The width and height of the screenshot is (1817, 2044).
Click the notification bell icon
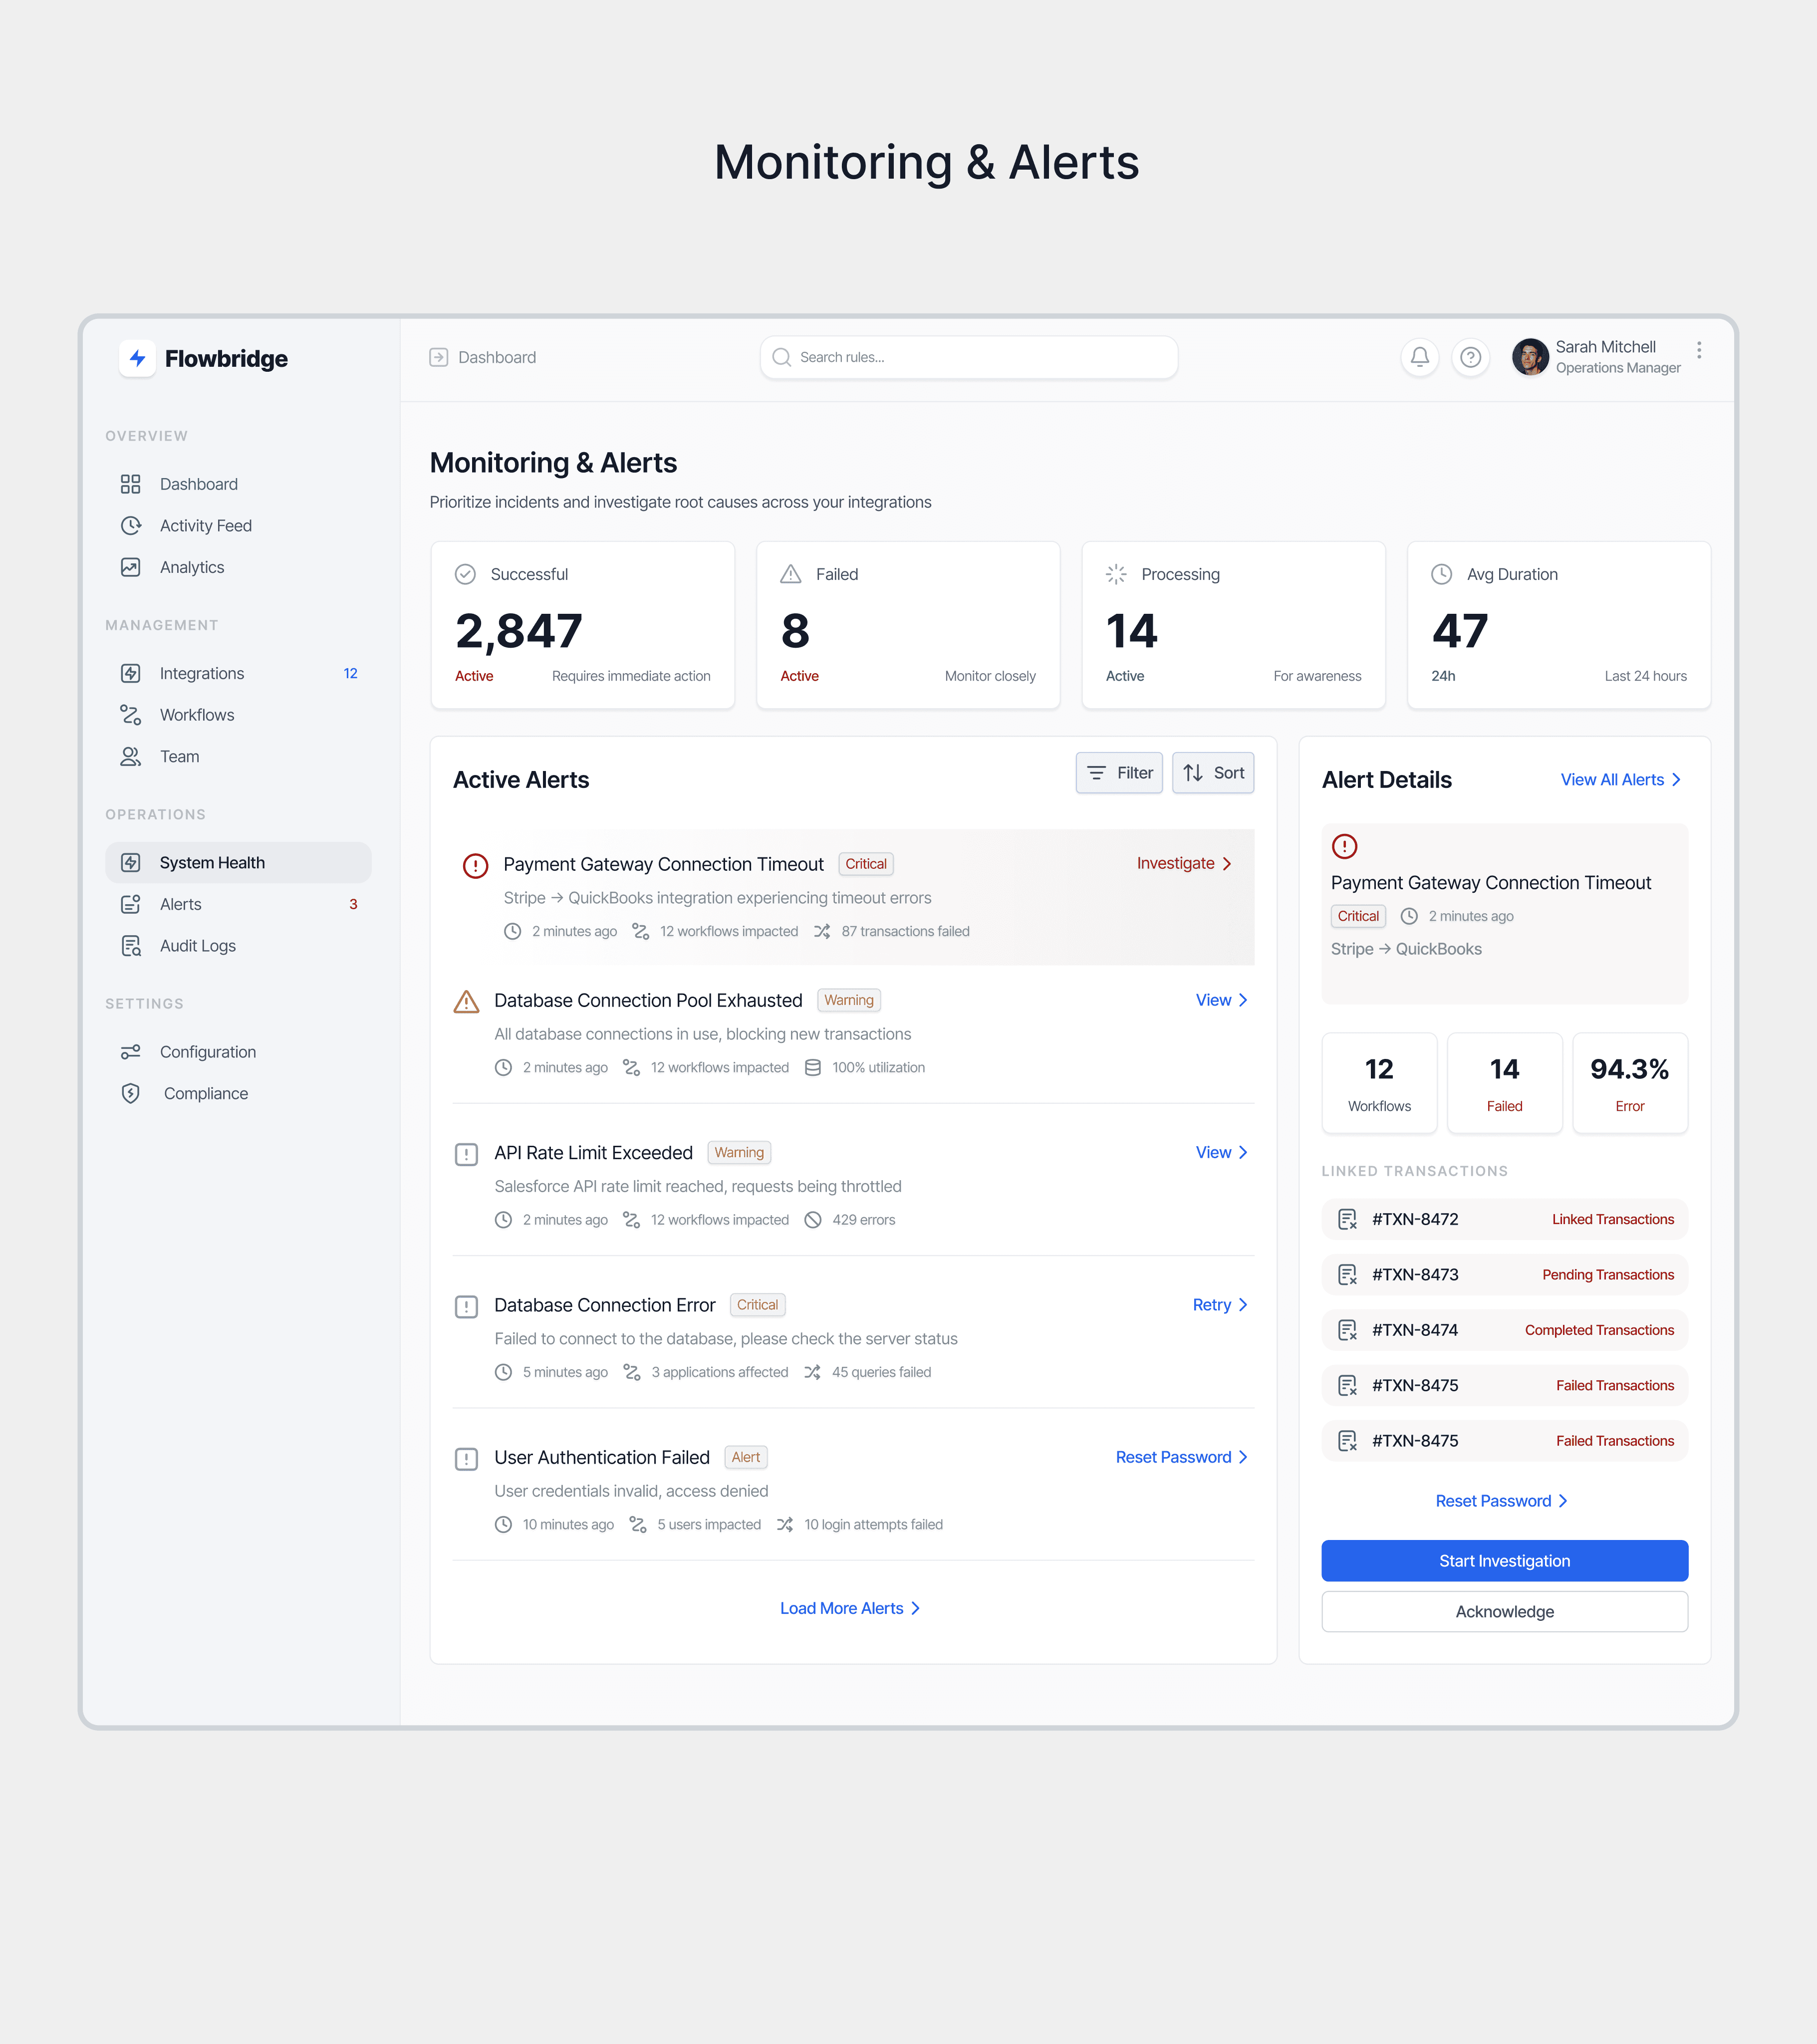click(1419, 357)
